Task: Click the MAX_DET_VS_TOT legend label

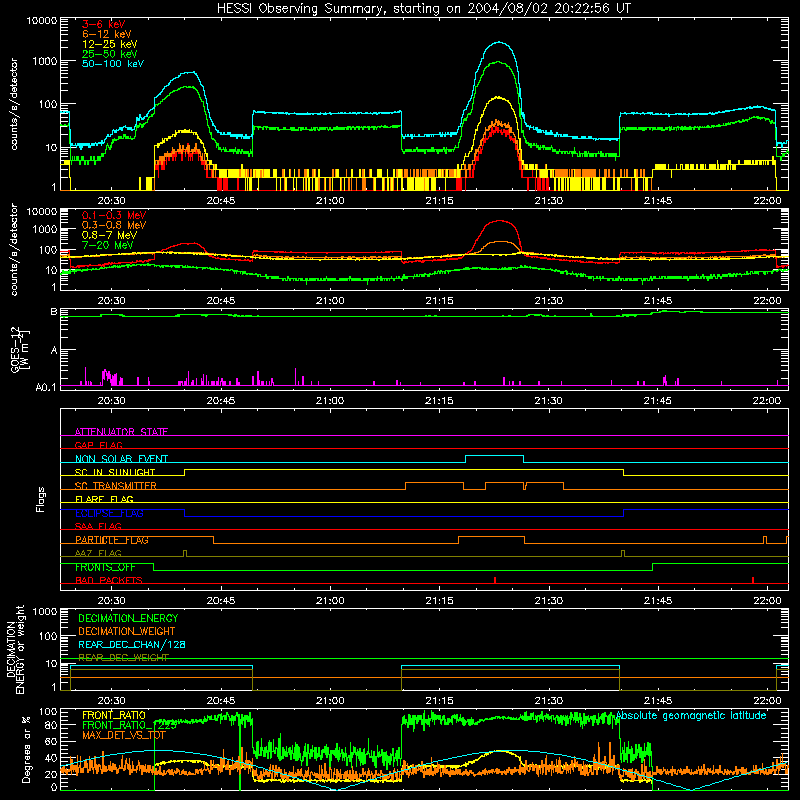Action: click(124, 735)
